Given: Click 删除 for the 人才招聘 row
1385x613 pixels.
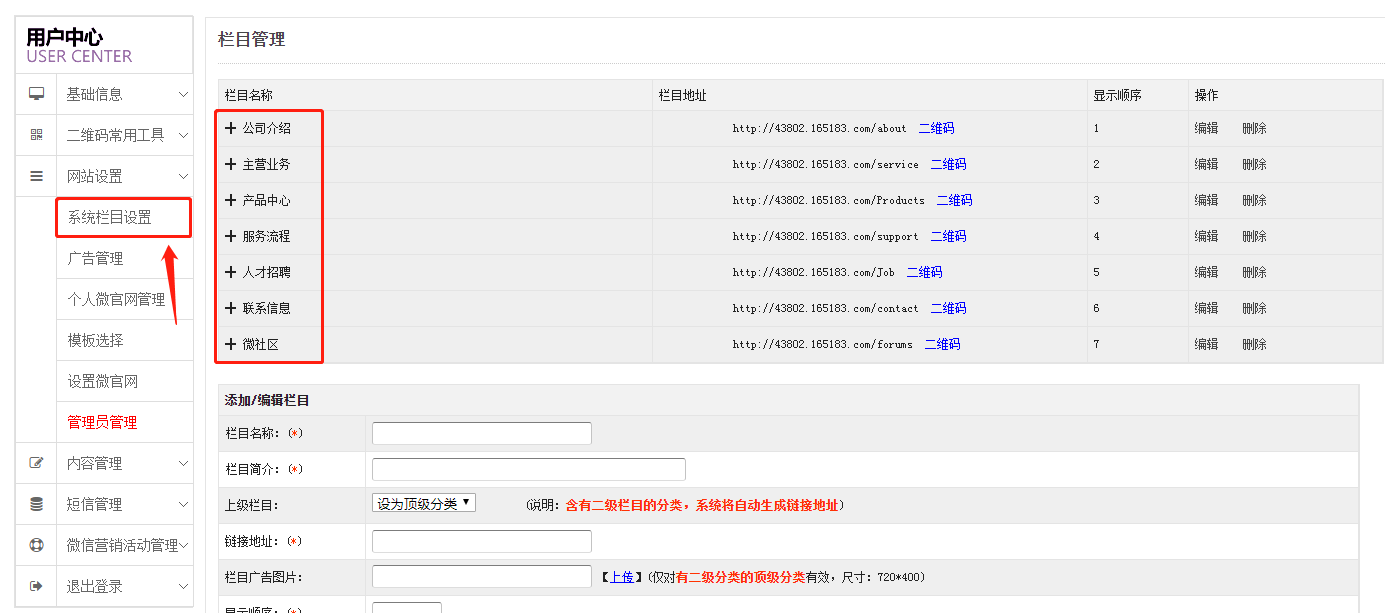Looking at the screenshot, I should 1254,272.
